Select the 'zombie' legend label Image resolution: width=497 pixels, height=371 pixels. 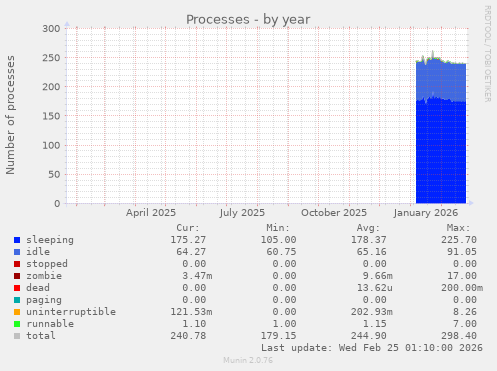coord(44,276)
